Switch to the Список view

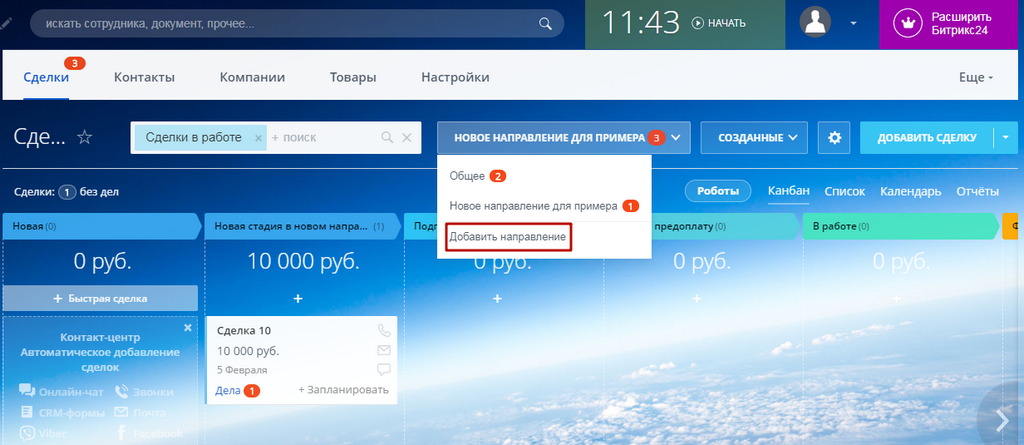pyautogui.click(x=845, y=191)
